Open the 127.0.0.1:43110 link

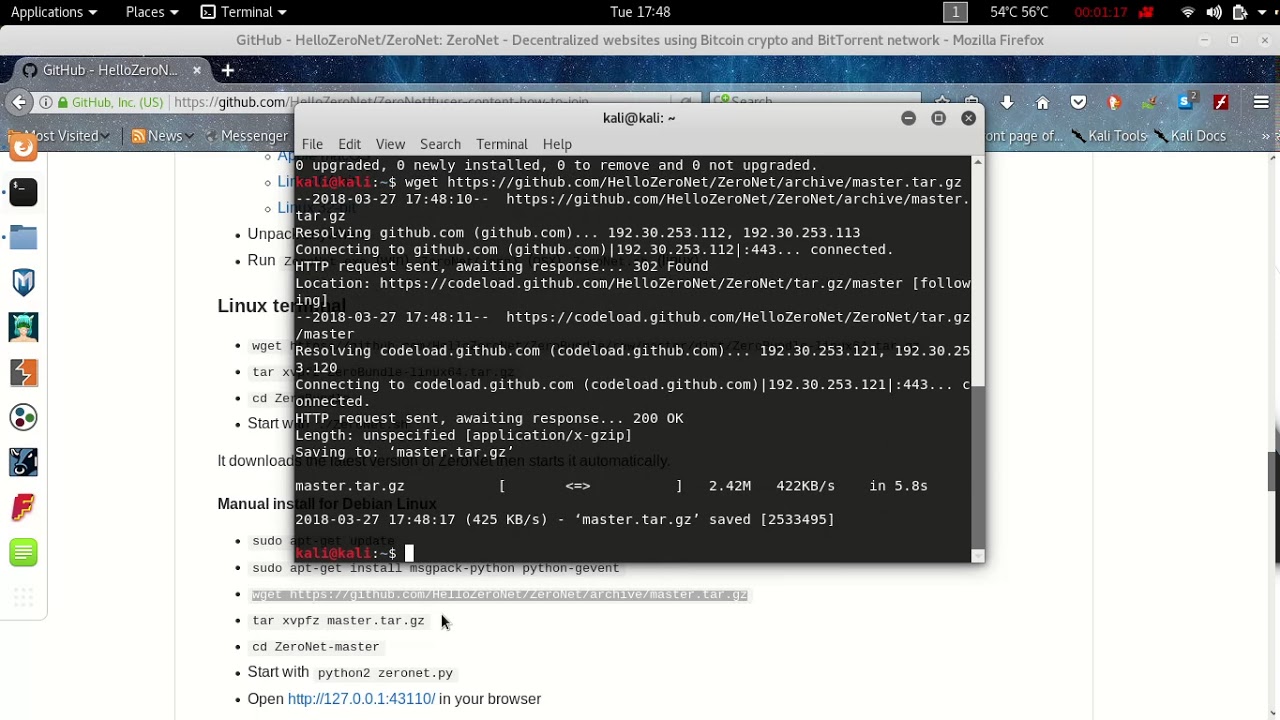pos(361,699)
